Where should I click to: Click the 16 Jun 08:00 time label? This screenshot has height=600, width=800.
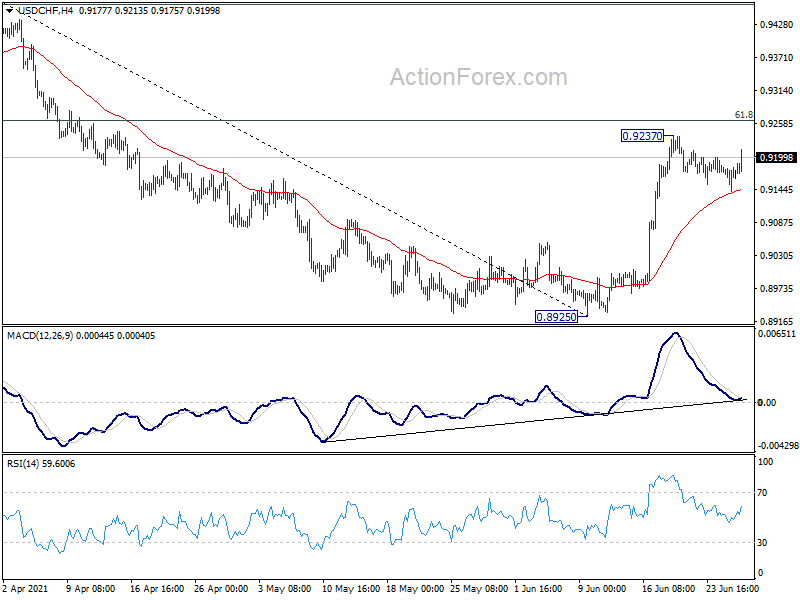pyautogui.click(x=668, y=589)
